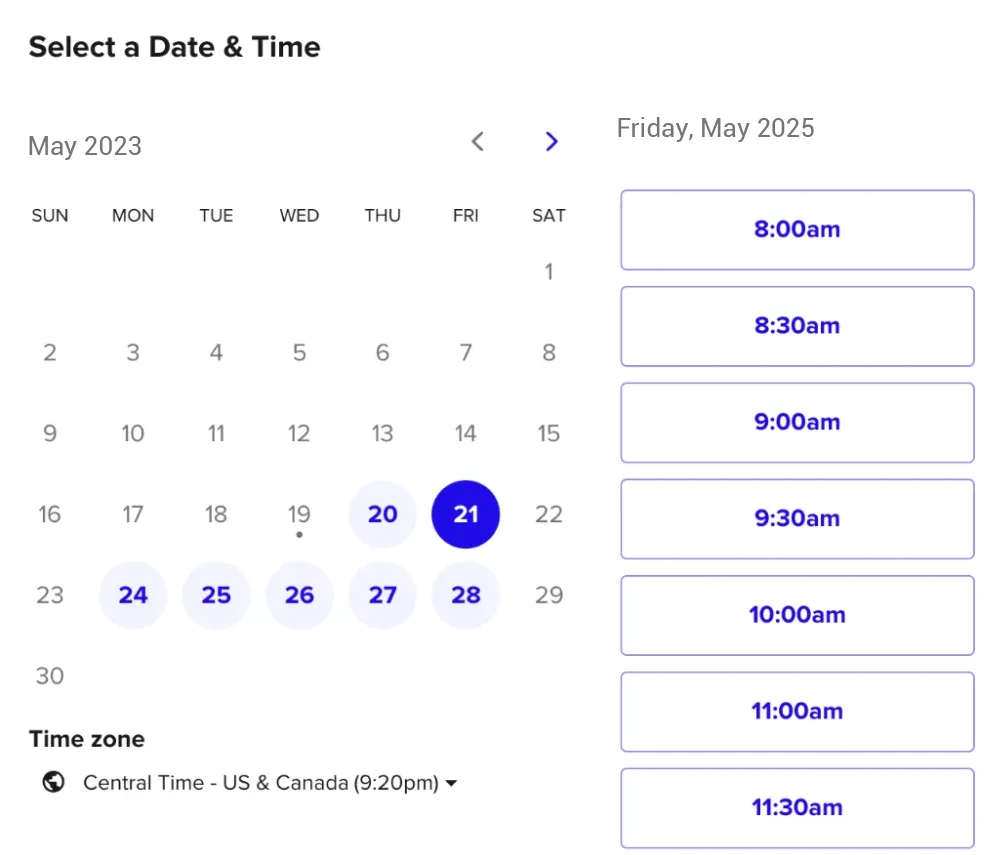Screen dimensions: 999x855
Task: Pick the 9:30am time slot
Action: [x=797, y=519]
